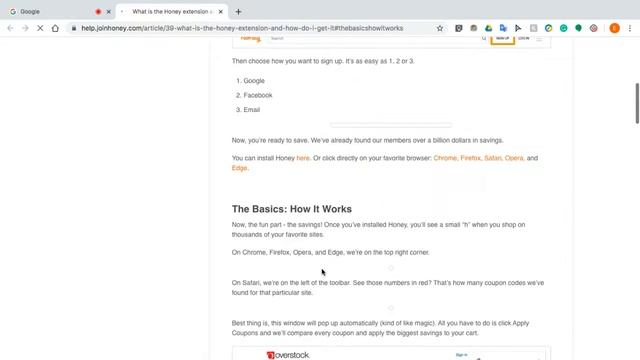640x360 pixels.
Task: Go forward to the next page
Action: 25,28
